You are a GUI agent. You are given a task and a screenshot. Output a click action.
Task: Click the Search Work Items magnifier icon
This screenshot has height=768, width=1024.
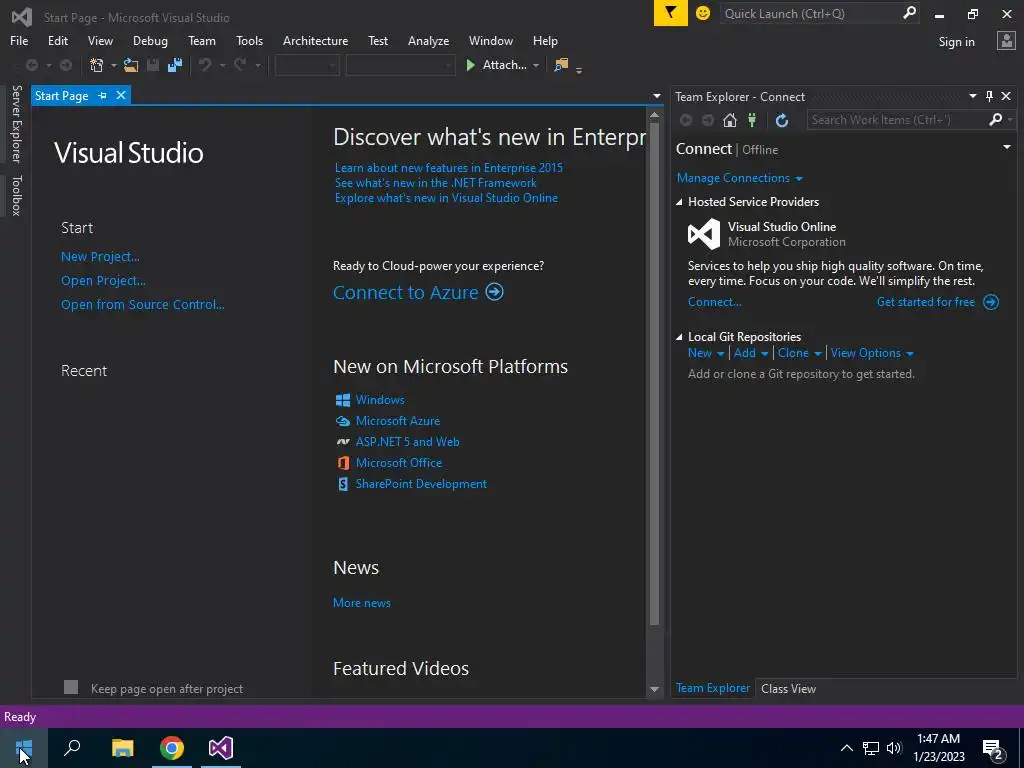click(995, 120)
